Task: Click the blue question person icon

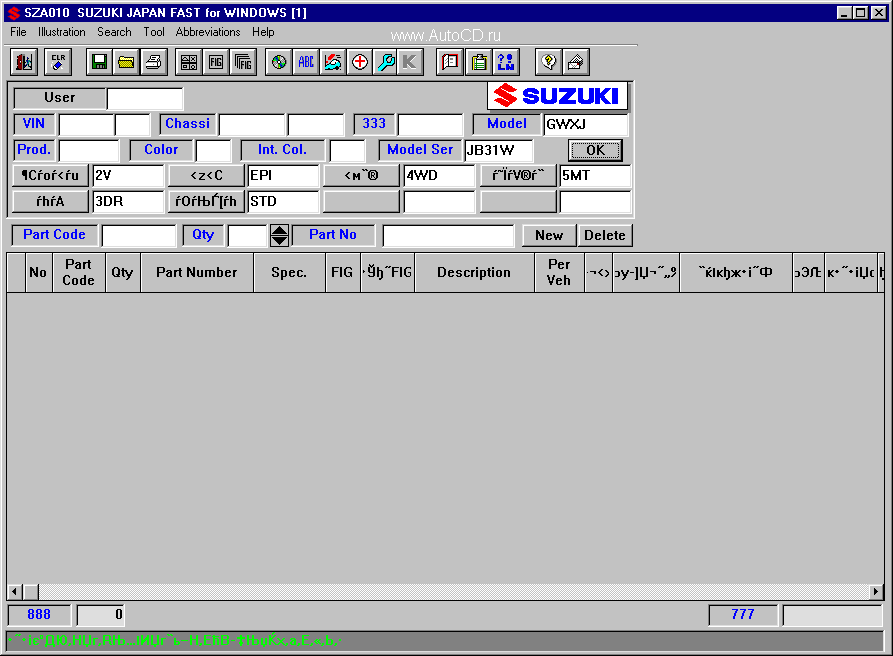Action: pos(506,62)
